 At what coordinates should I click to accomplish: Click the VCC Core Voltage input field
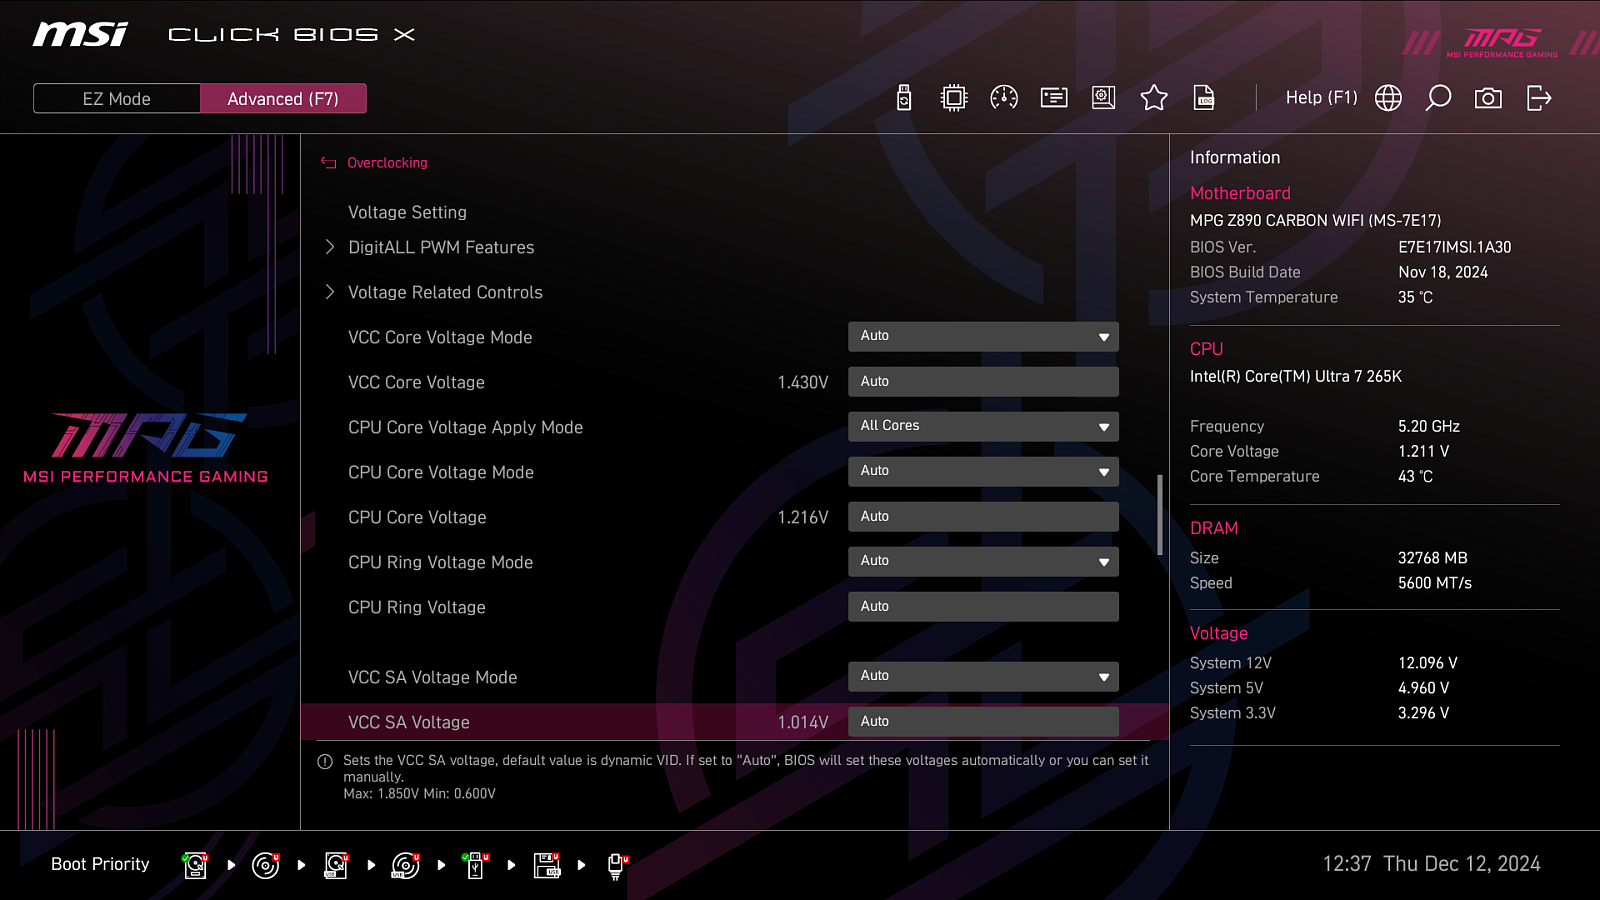click(x=983, y=381)
